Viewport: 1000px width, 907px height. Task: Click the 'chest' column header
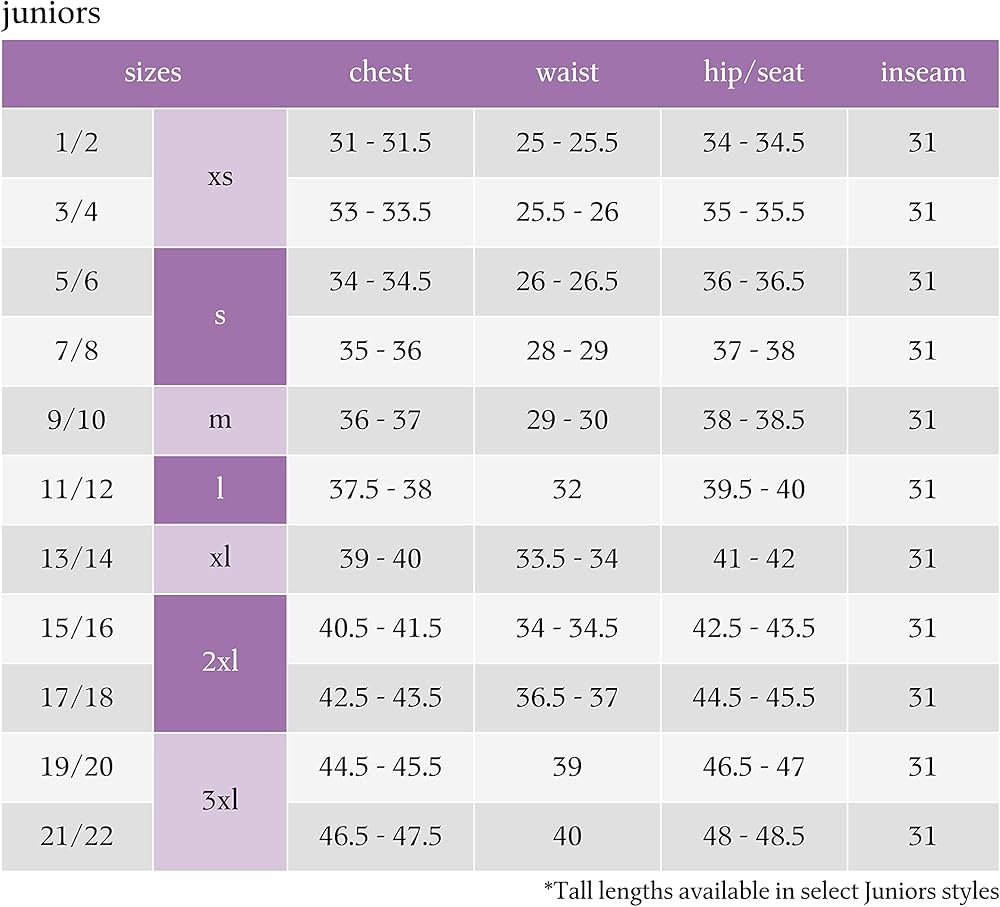[x=380, y=73]
